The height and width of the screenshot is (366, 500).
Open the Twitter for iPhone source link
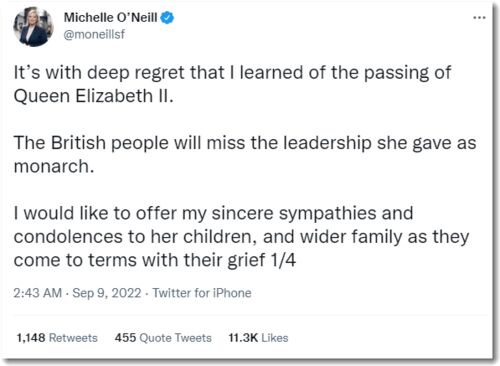pyautogui.click(x=202, y=293)
